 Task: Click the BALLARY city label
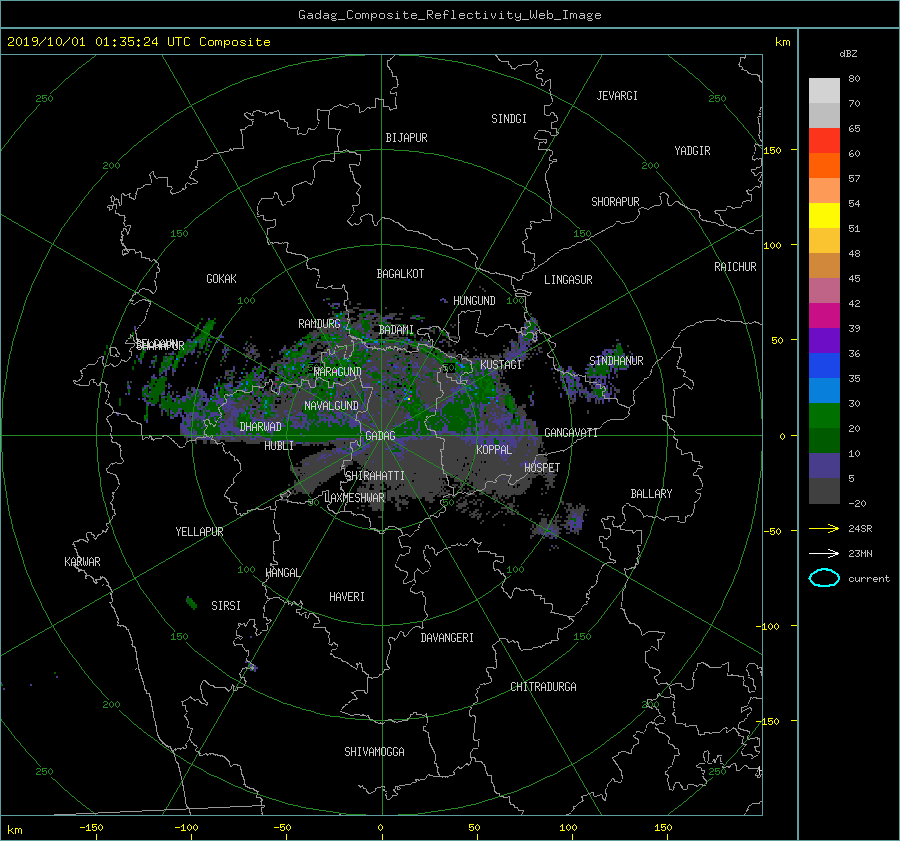click(651, 494)
